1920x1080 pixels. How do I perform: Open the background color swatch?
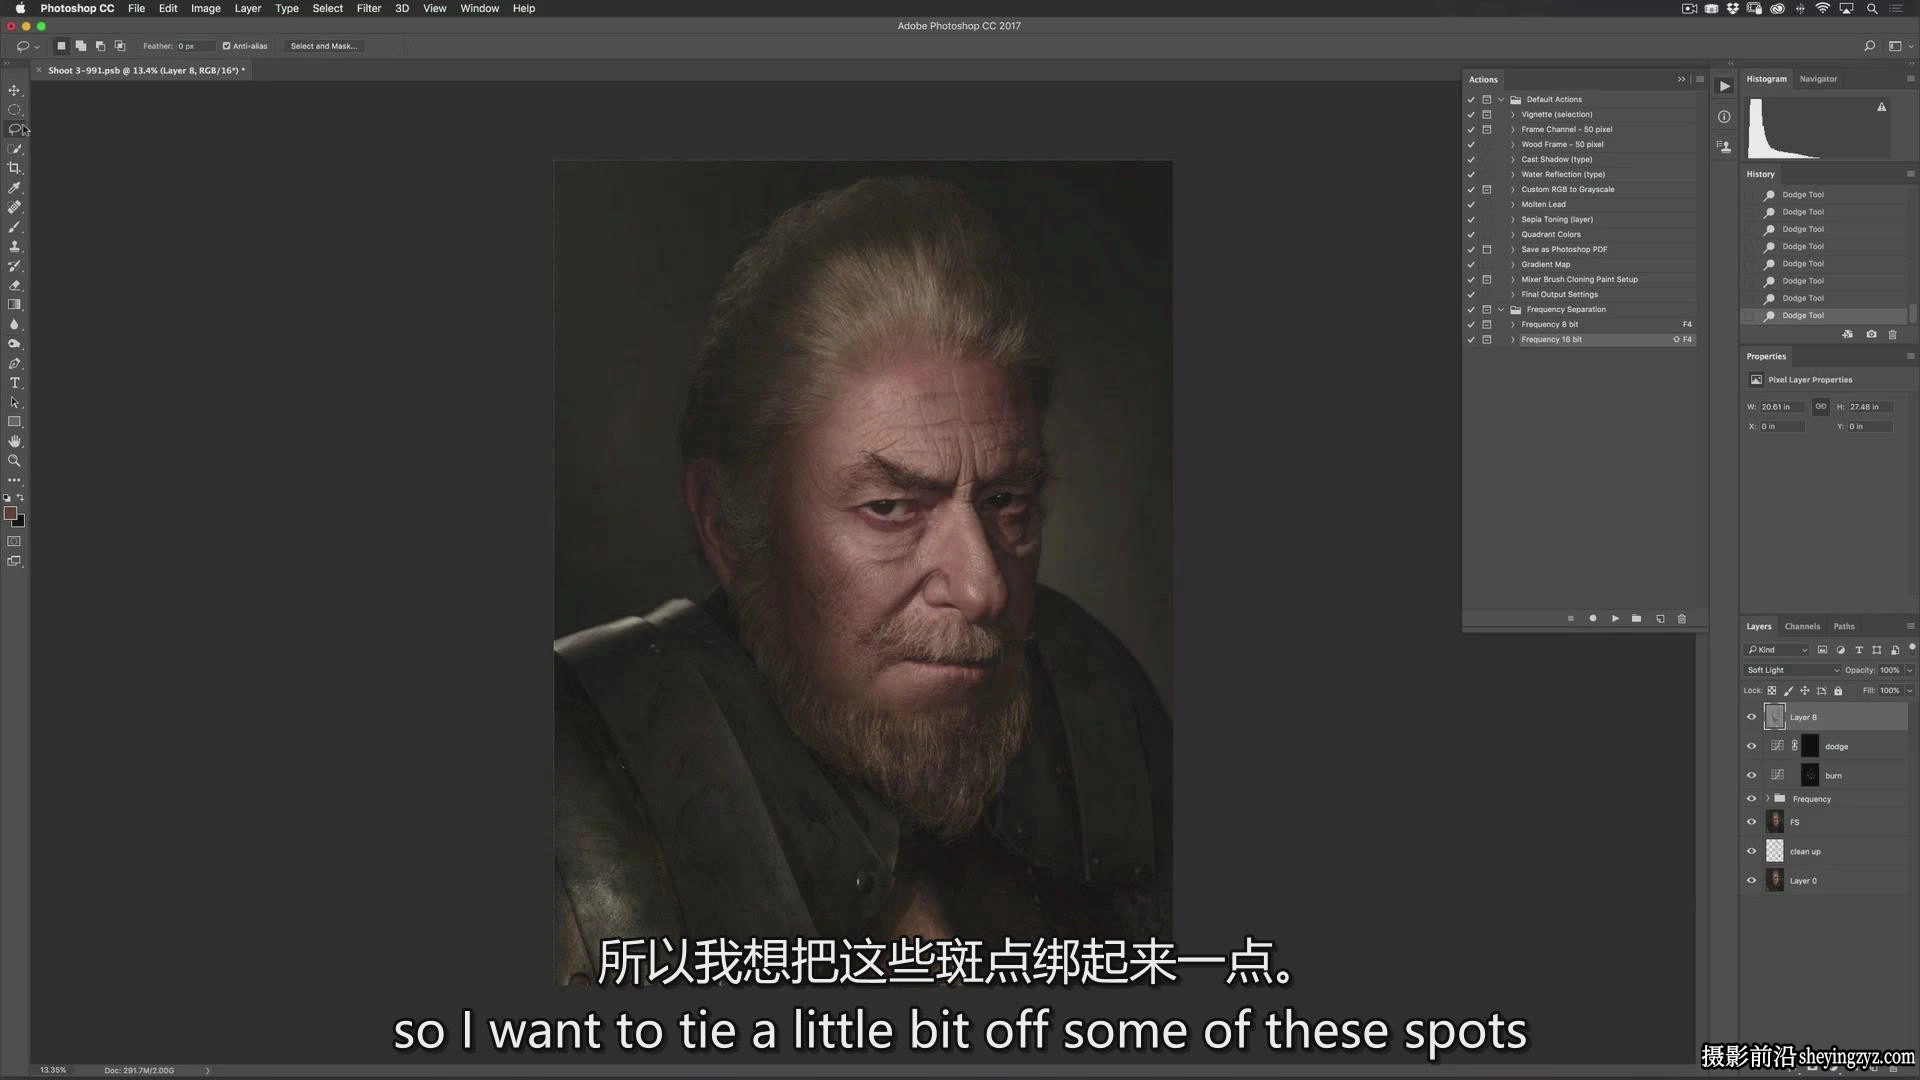click(19, 521)
